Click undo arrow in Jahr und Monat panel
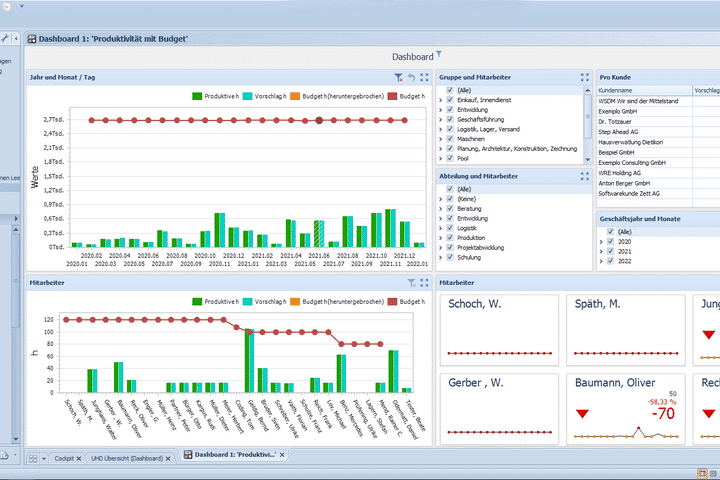Screen dimensions: 720x480 [x=411, y=77]
